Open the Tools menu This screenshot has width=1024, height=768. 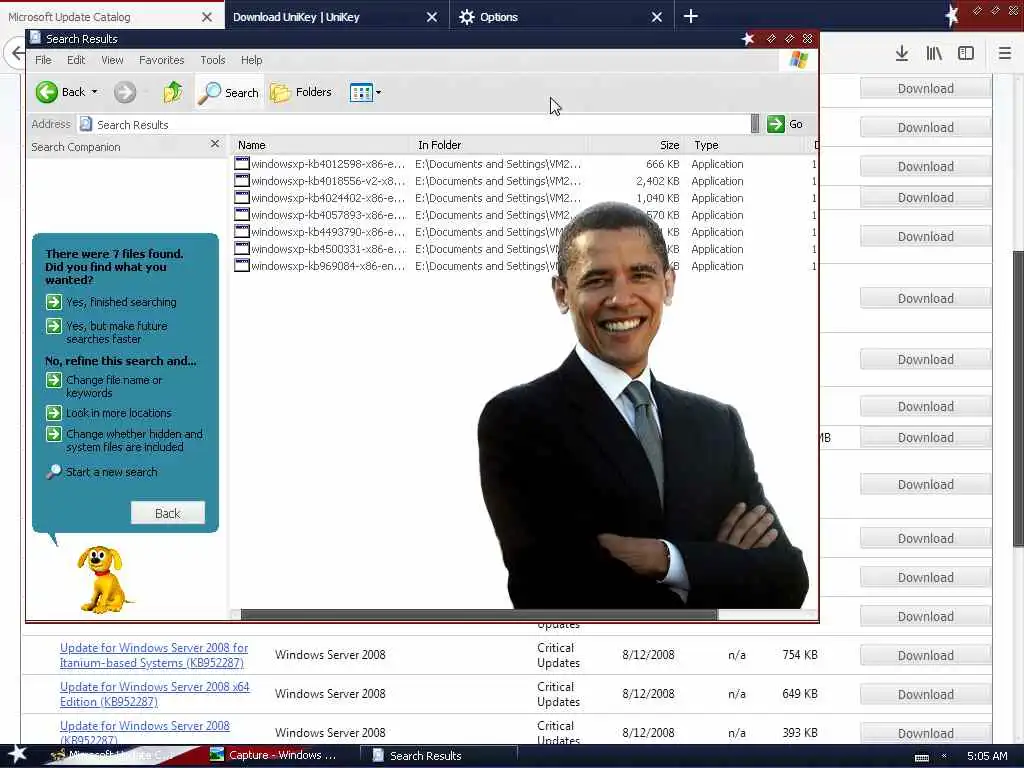[212, 60]
